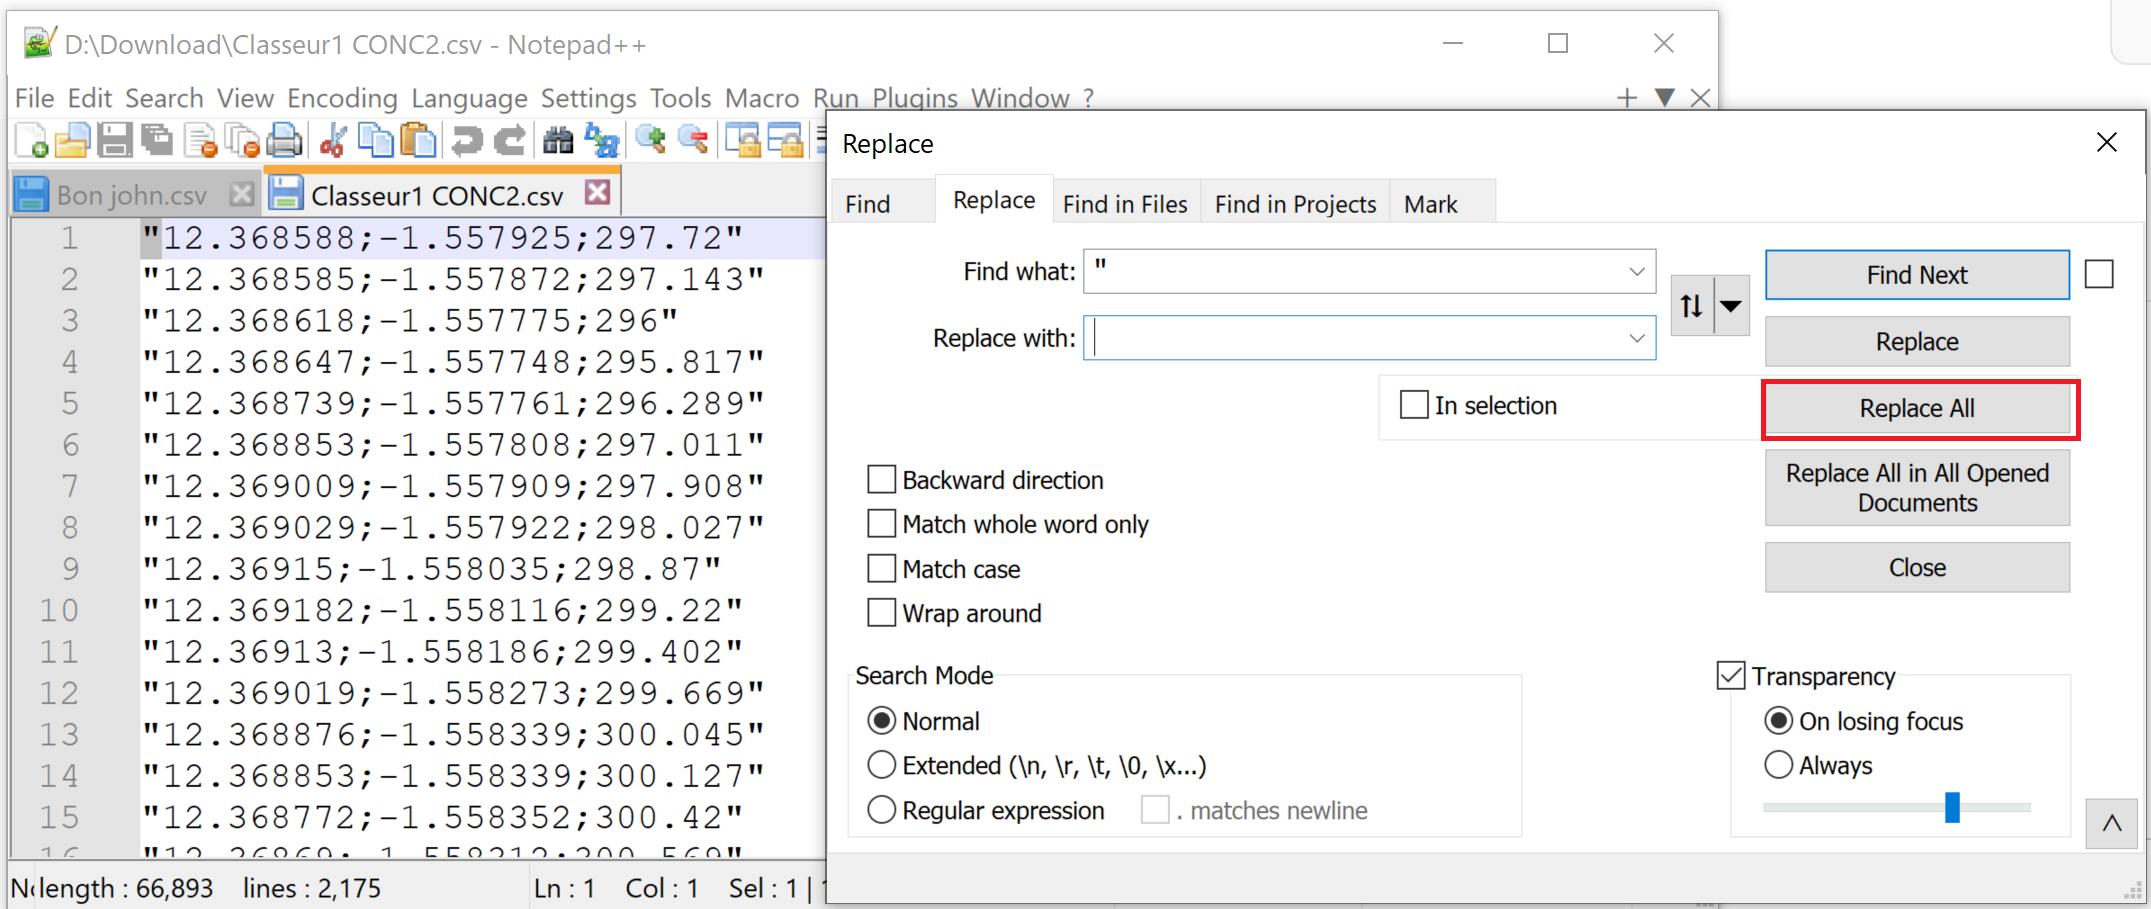Click the Synchronize Vertical Scrolling lock icon
The image size is (2151, 909).
point(743,141)
